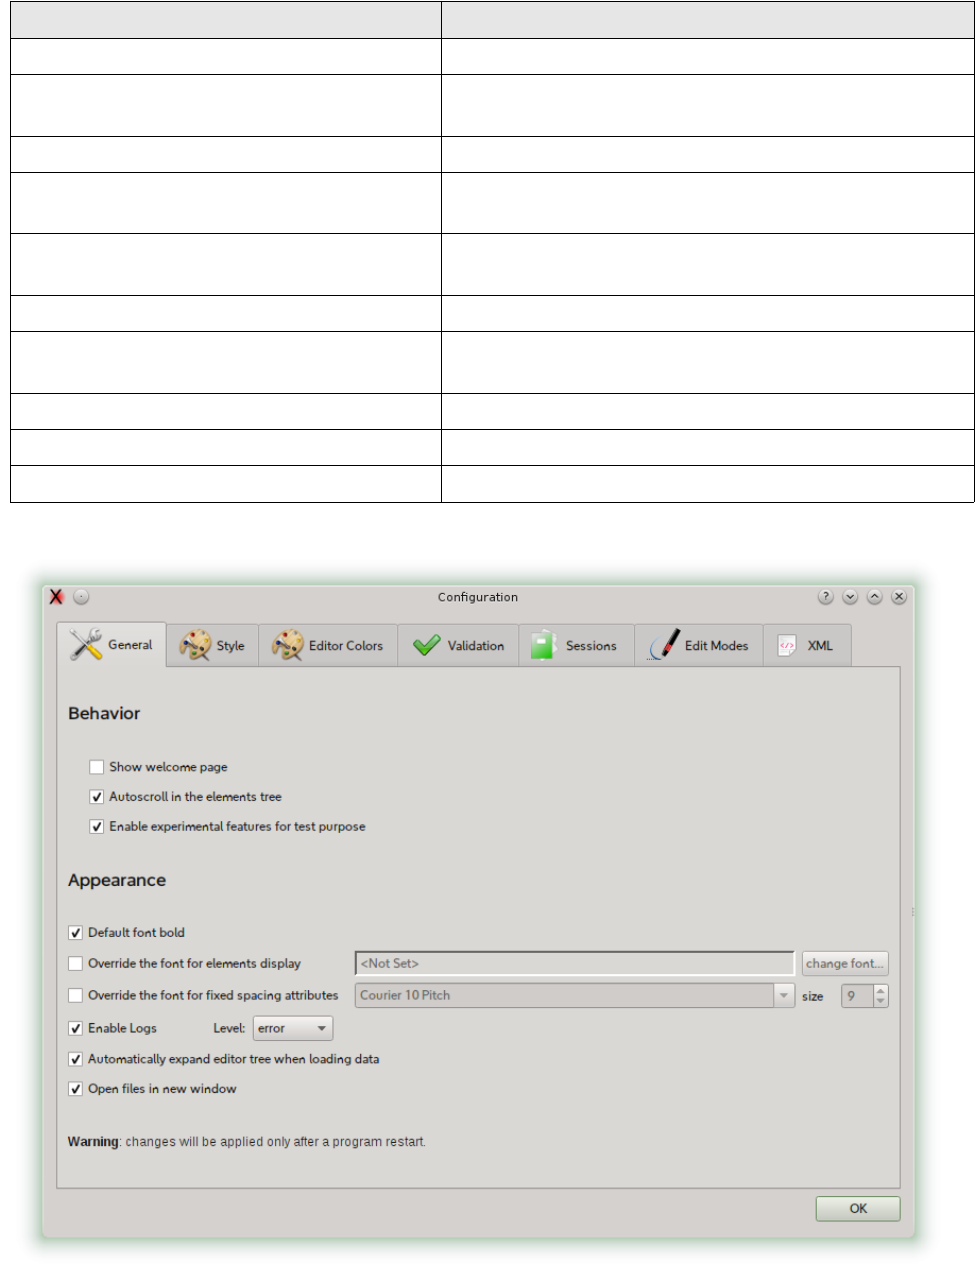Open the Editor Colors tab

pyautogui.click(x=328, y=646)
